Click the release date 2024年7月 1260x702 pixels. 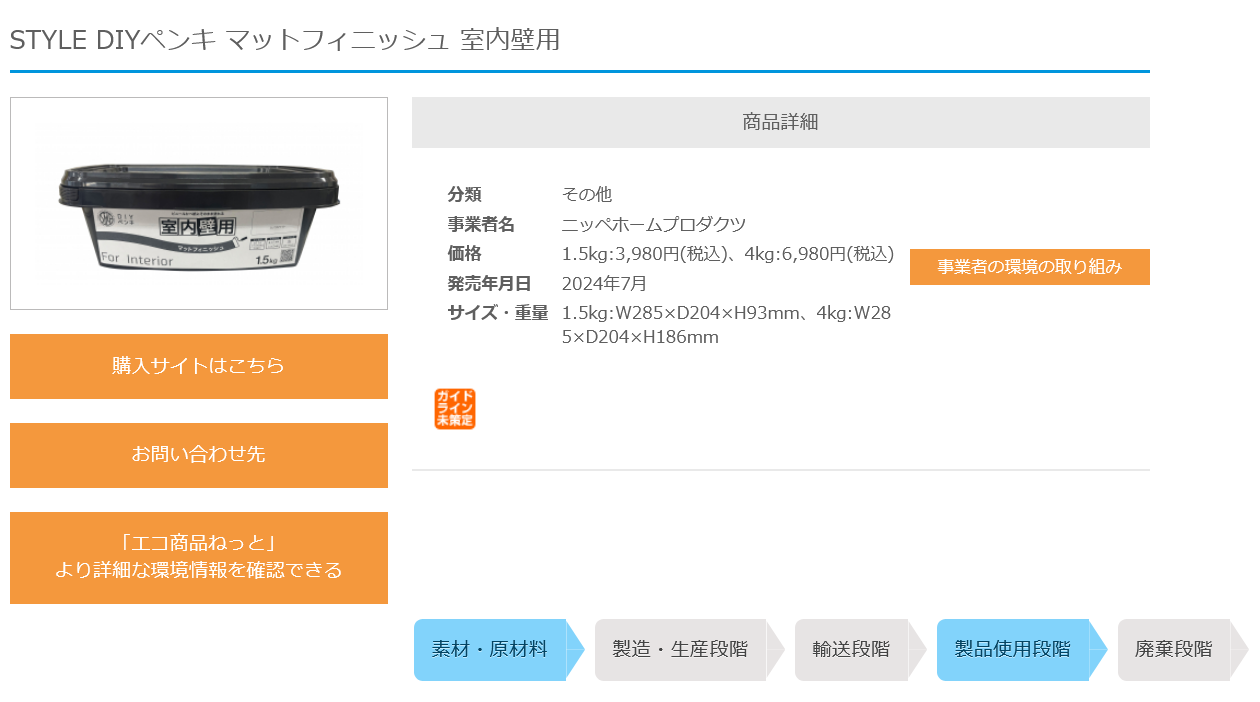[x=604, y=284]
